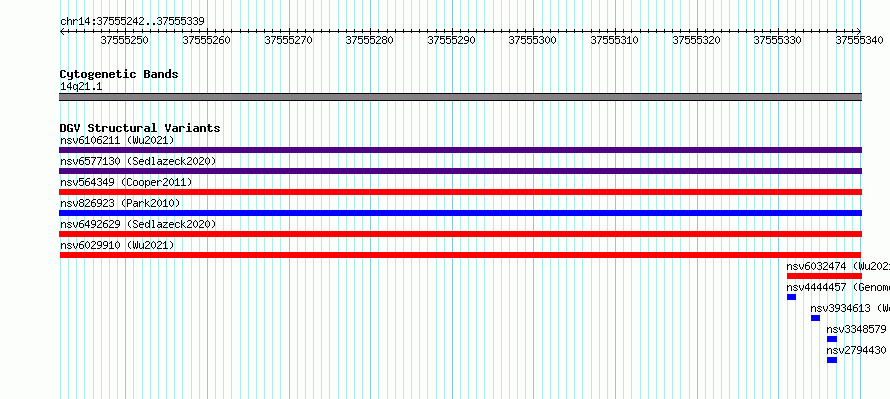Screen dimensions: 890x399
Task: Open the nsv6029910 (Wu2021) label
Action: click(117, 245)
